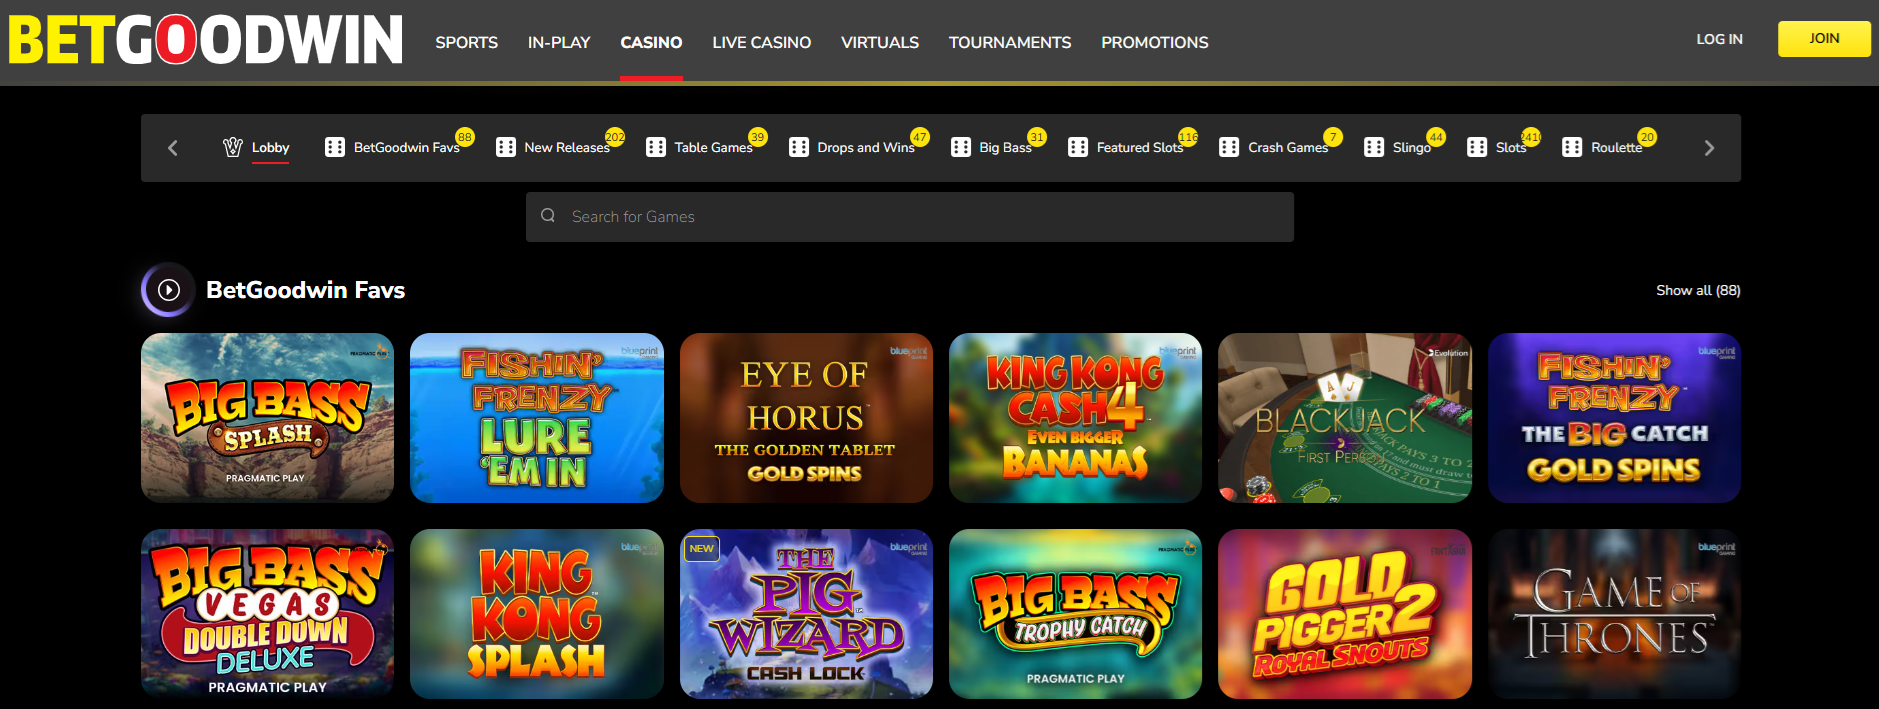The height and width of the screenshot is (709, 1879).
Task: Open Fishin' Frenzy Big Catch Gold Spins
Action: (1614, 418)
